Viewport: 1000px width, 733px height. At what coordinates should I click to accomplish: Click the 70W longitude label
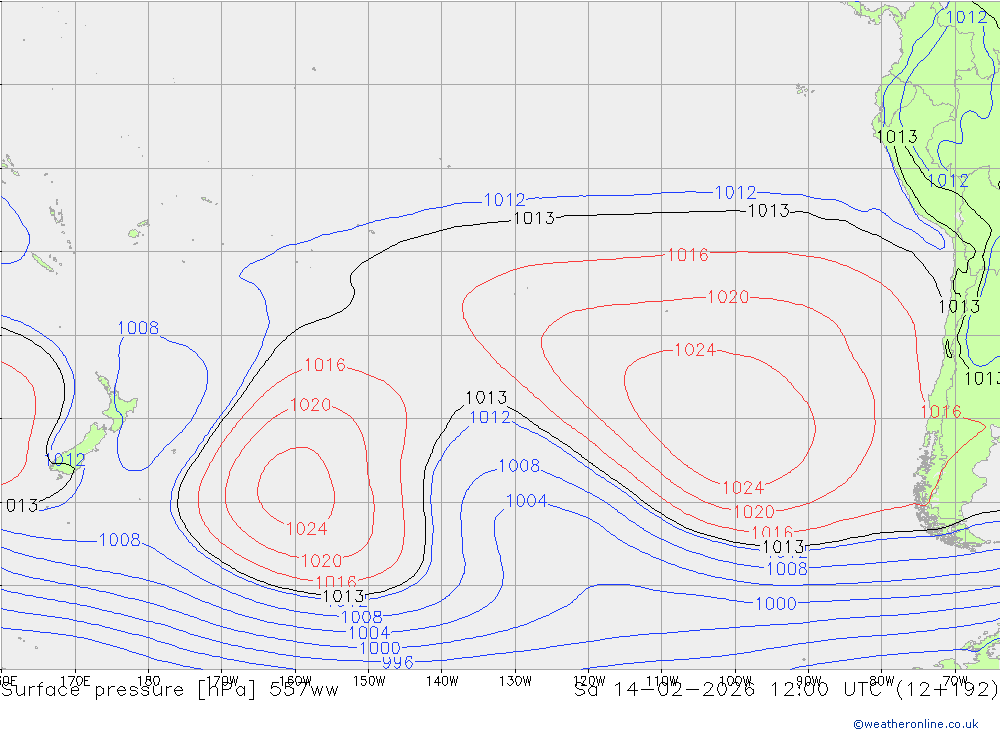[x=955, y=681]
